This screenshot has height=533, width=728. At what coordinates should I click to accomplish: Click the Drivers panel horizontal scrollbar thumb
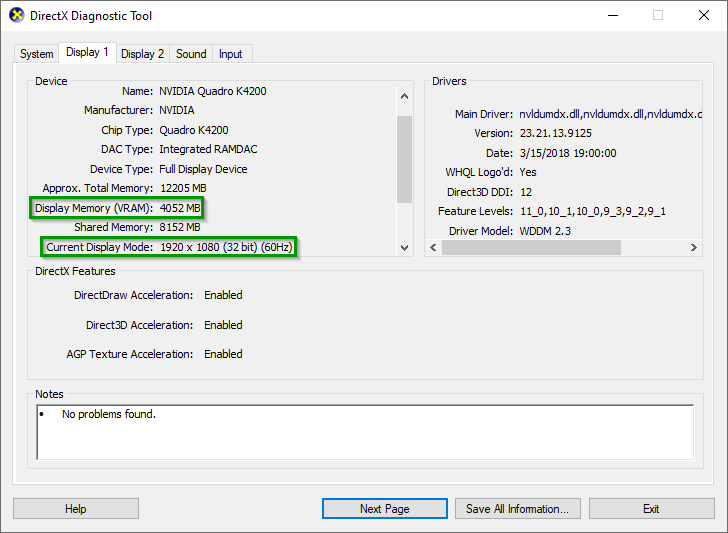click(531, 247)
